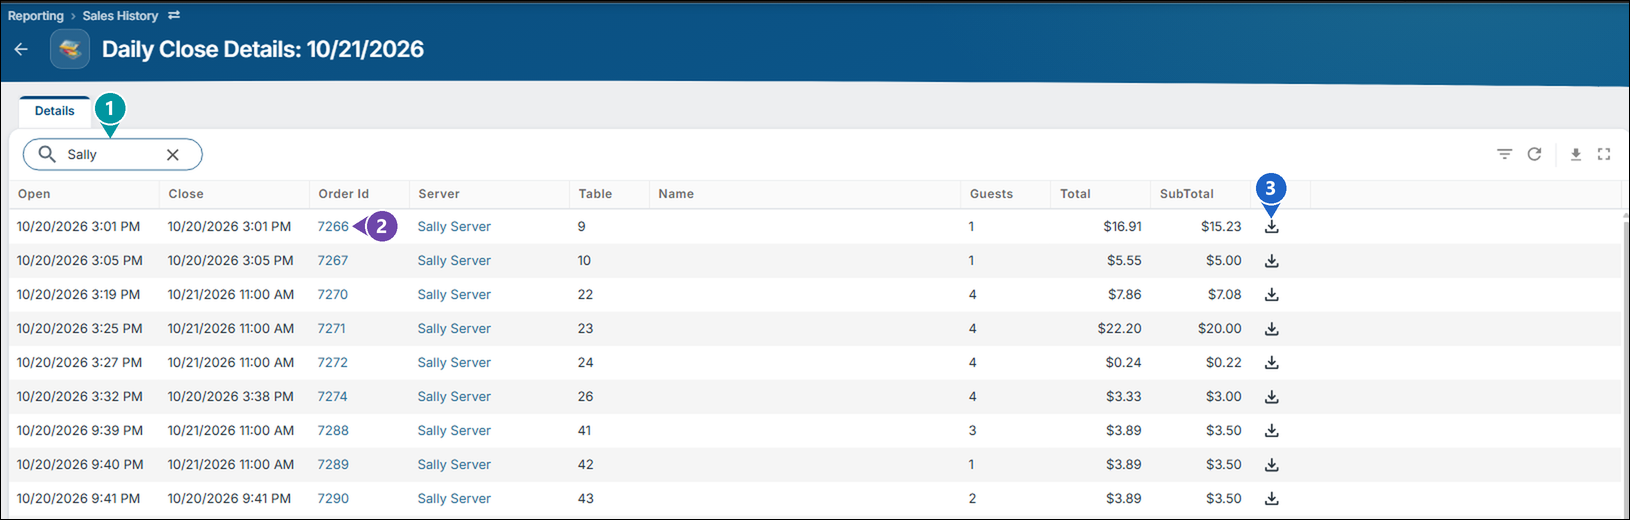The height and width of the screenshot is (520, 1630).
Task: Open the Sales History breadcrumb
Action: coord(120,16)
